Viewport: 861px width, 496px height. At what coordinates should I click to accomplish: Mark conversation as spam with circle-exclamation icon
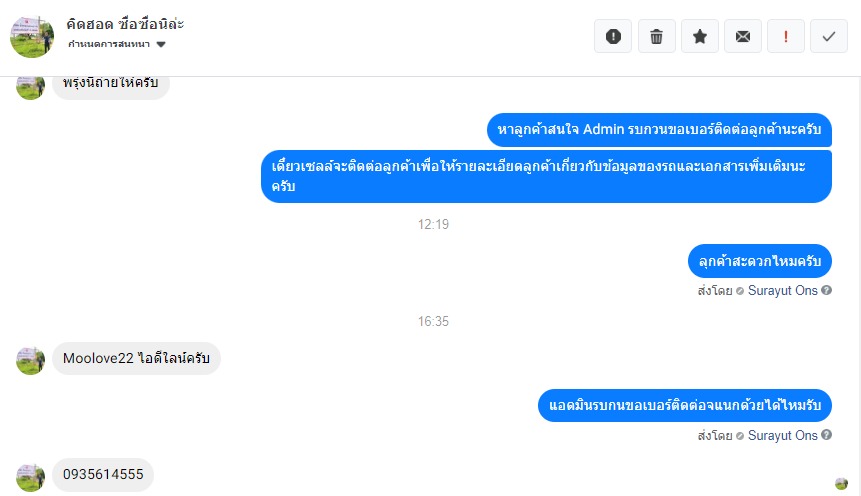pyautogui.click(x=613, y=36)
